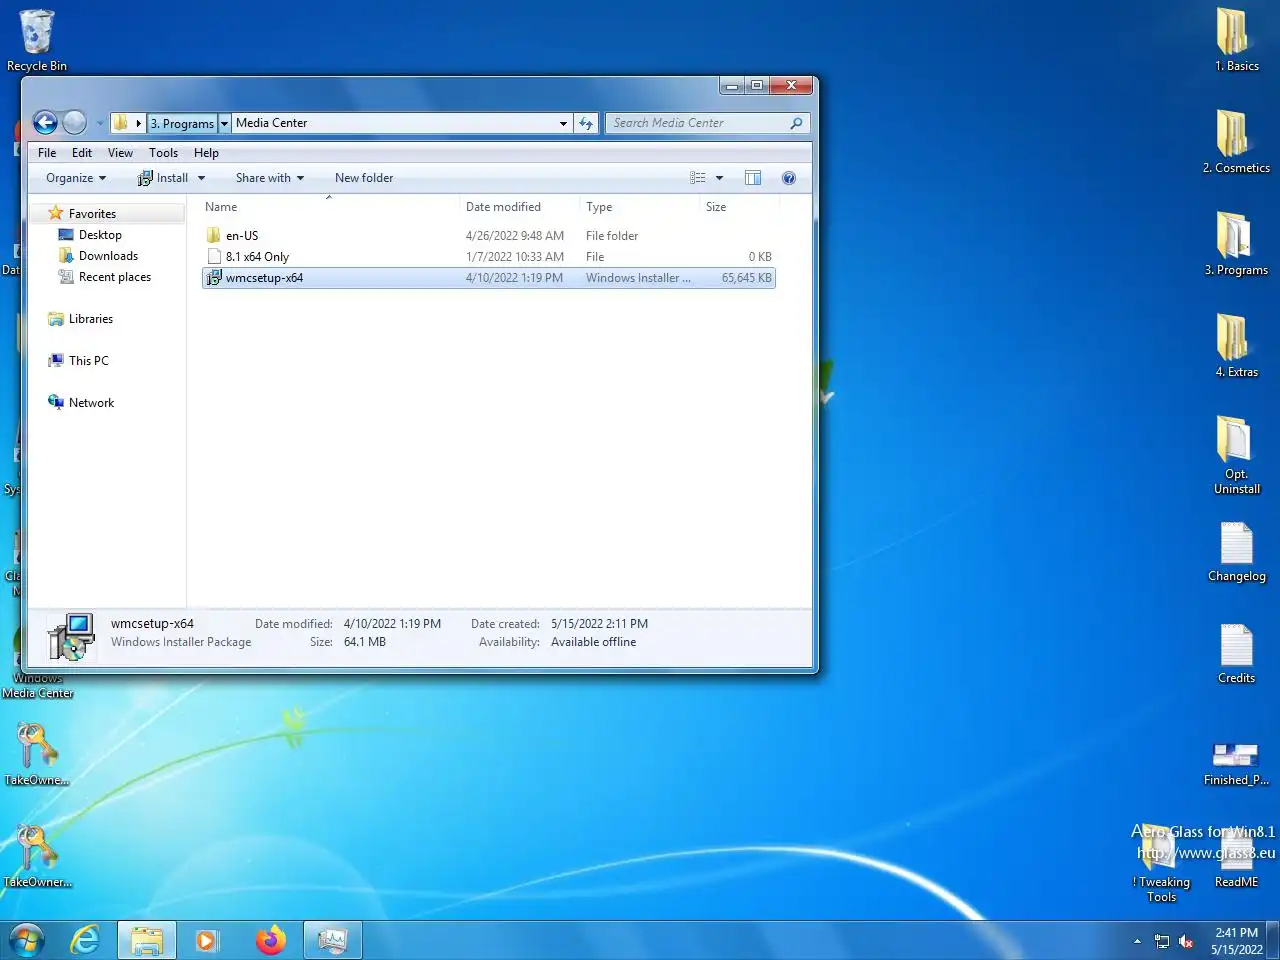Open the recent pages dropdown arrow

pyautogui.click(x=100, y=123)
